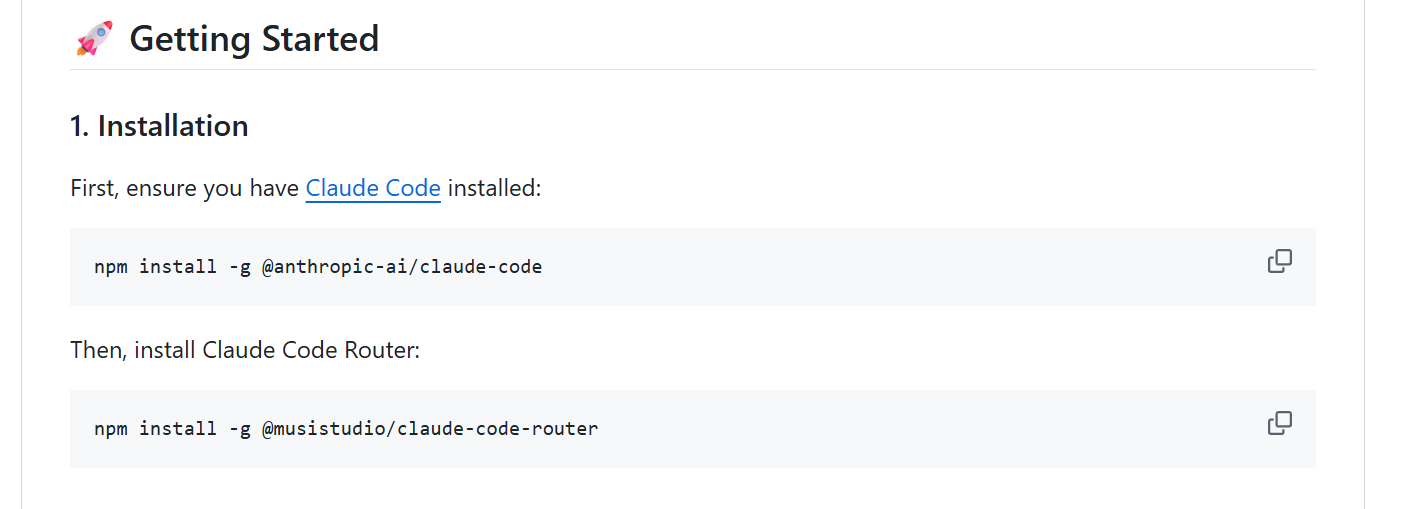Click the @musistudio/claude-code-router package name
This screenshot has width=1405, height=509.
(x=429, y=429)
